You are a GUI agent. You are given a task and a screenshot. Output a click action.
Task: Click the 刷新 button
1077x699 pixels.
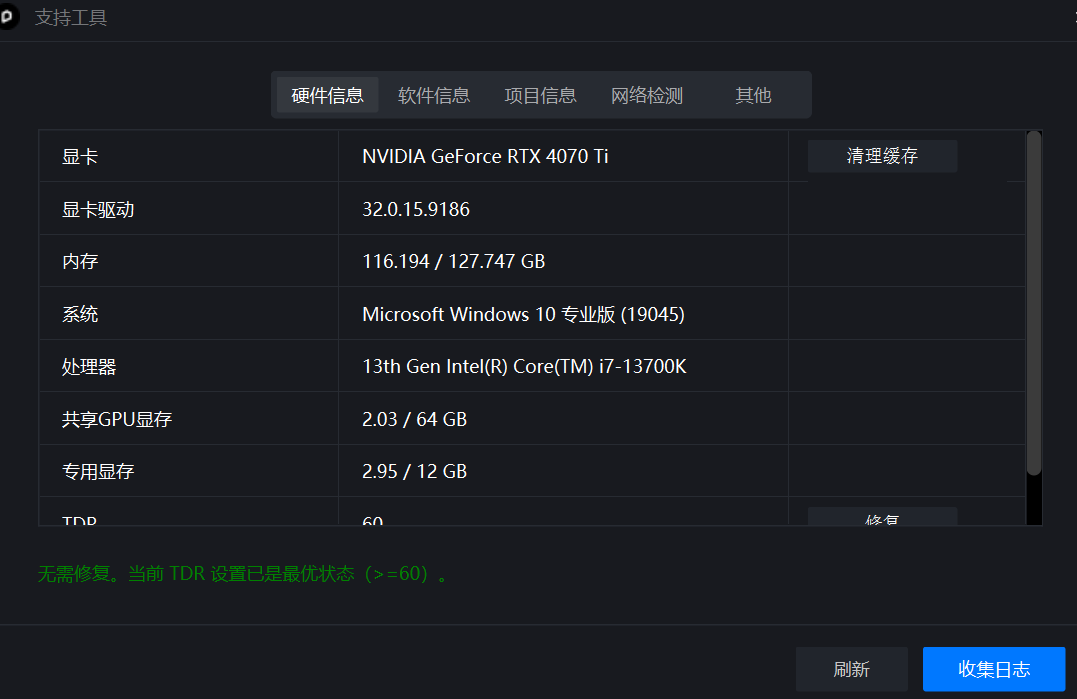pyautogui.click(x=851, y=669)
